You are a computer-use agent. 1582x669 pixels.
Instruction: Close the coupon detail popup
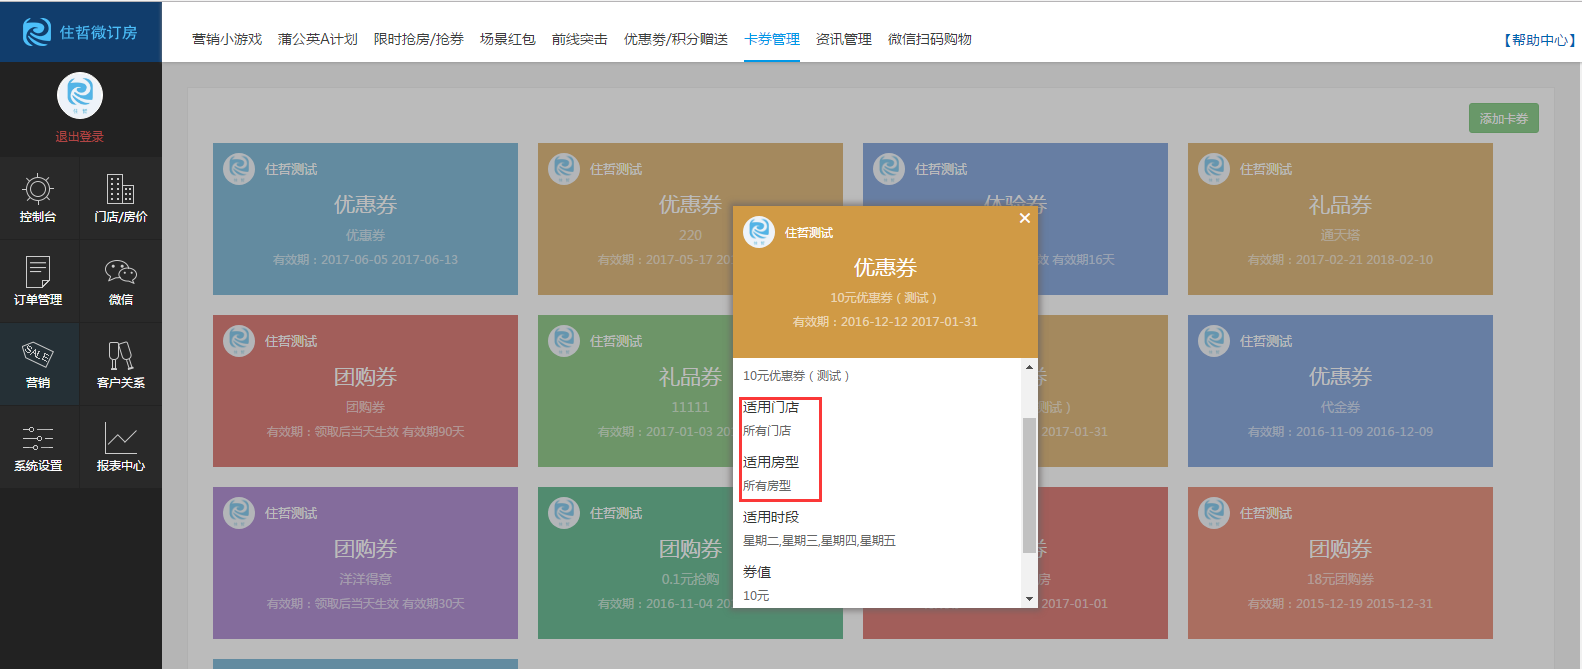[x=1024, y=218]
